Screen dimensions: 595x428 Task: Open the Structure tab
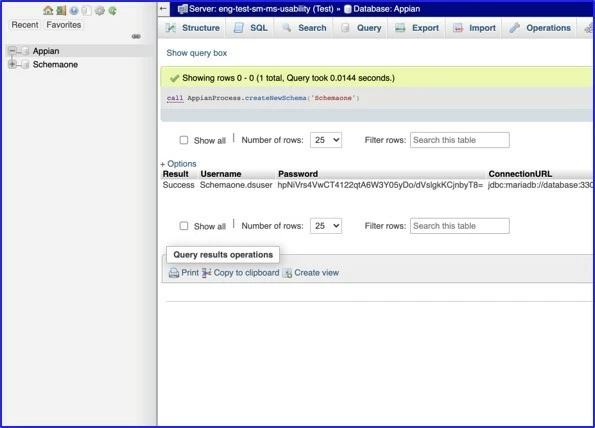pyautogui.click(x=193, y=28)
